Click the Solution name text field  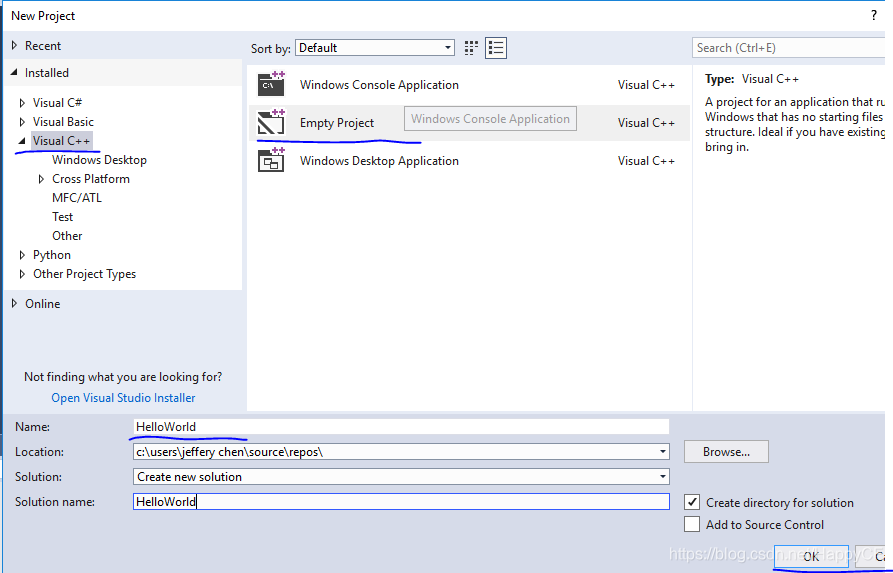[x=401, y=501]
